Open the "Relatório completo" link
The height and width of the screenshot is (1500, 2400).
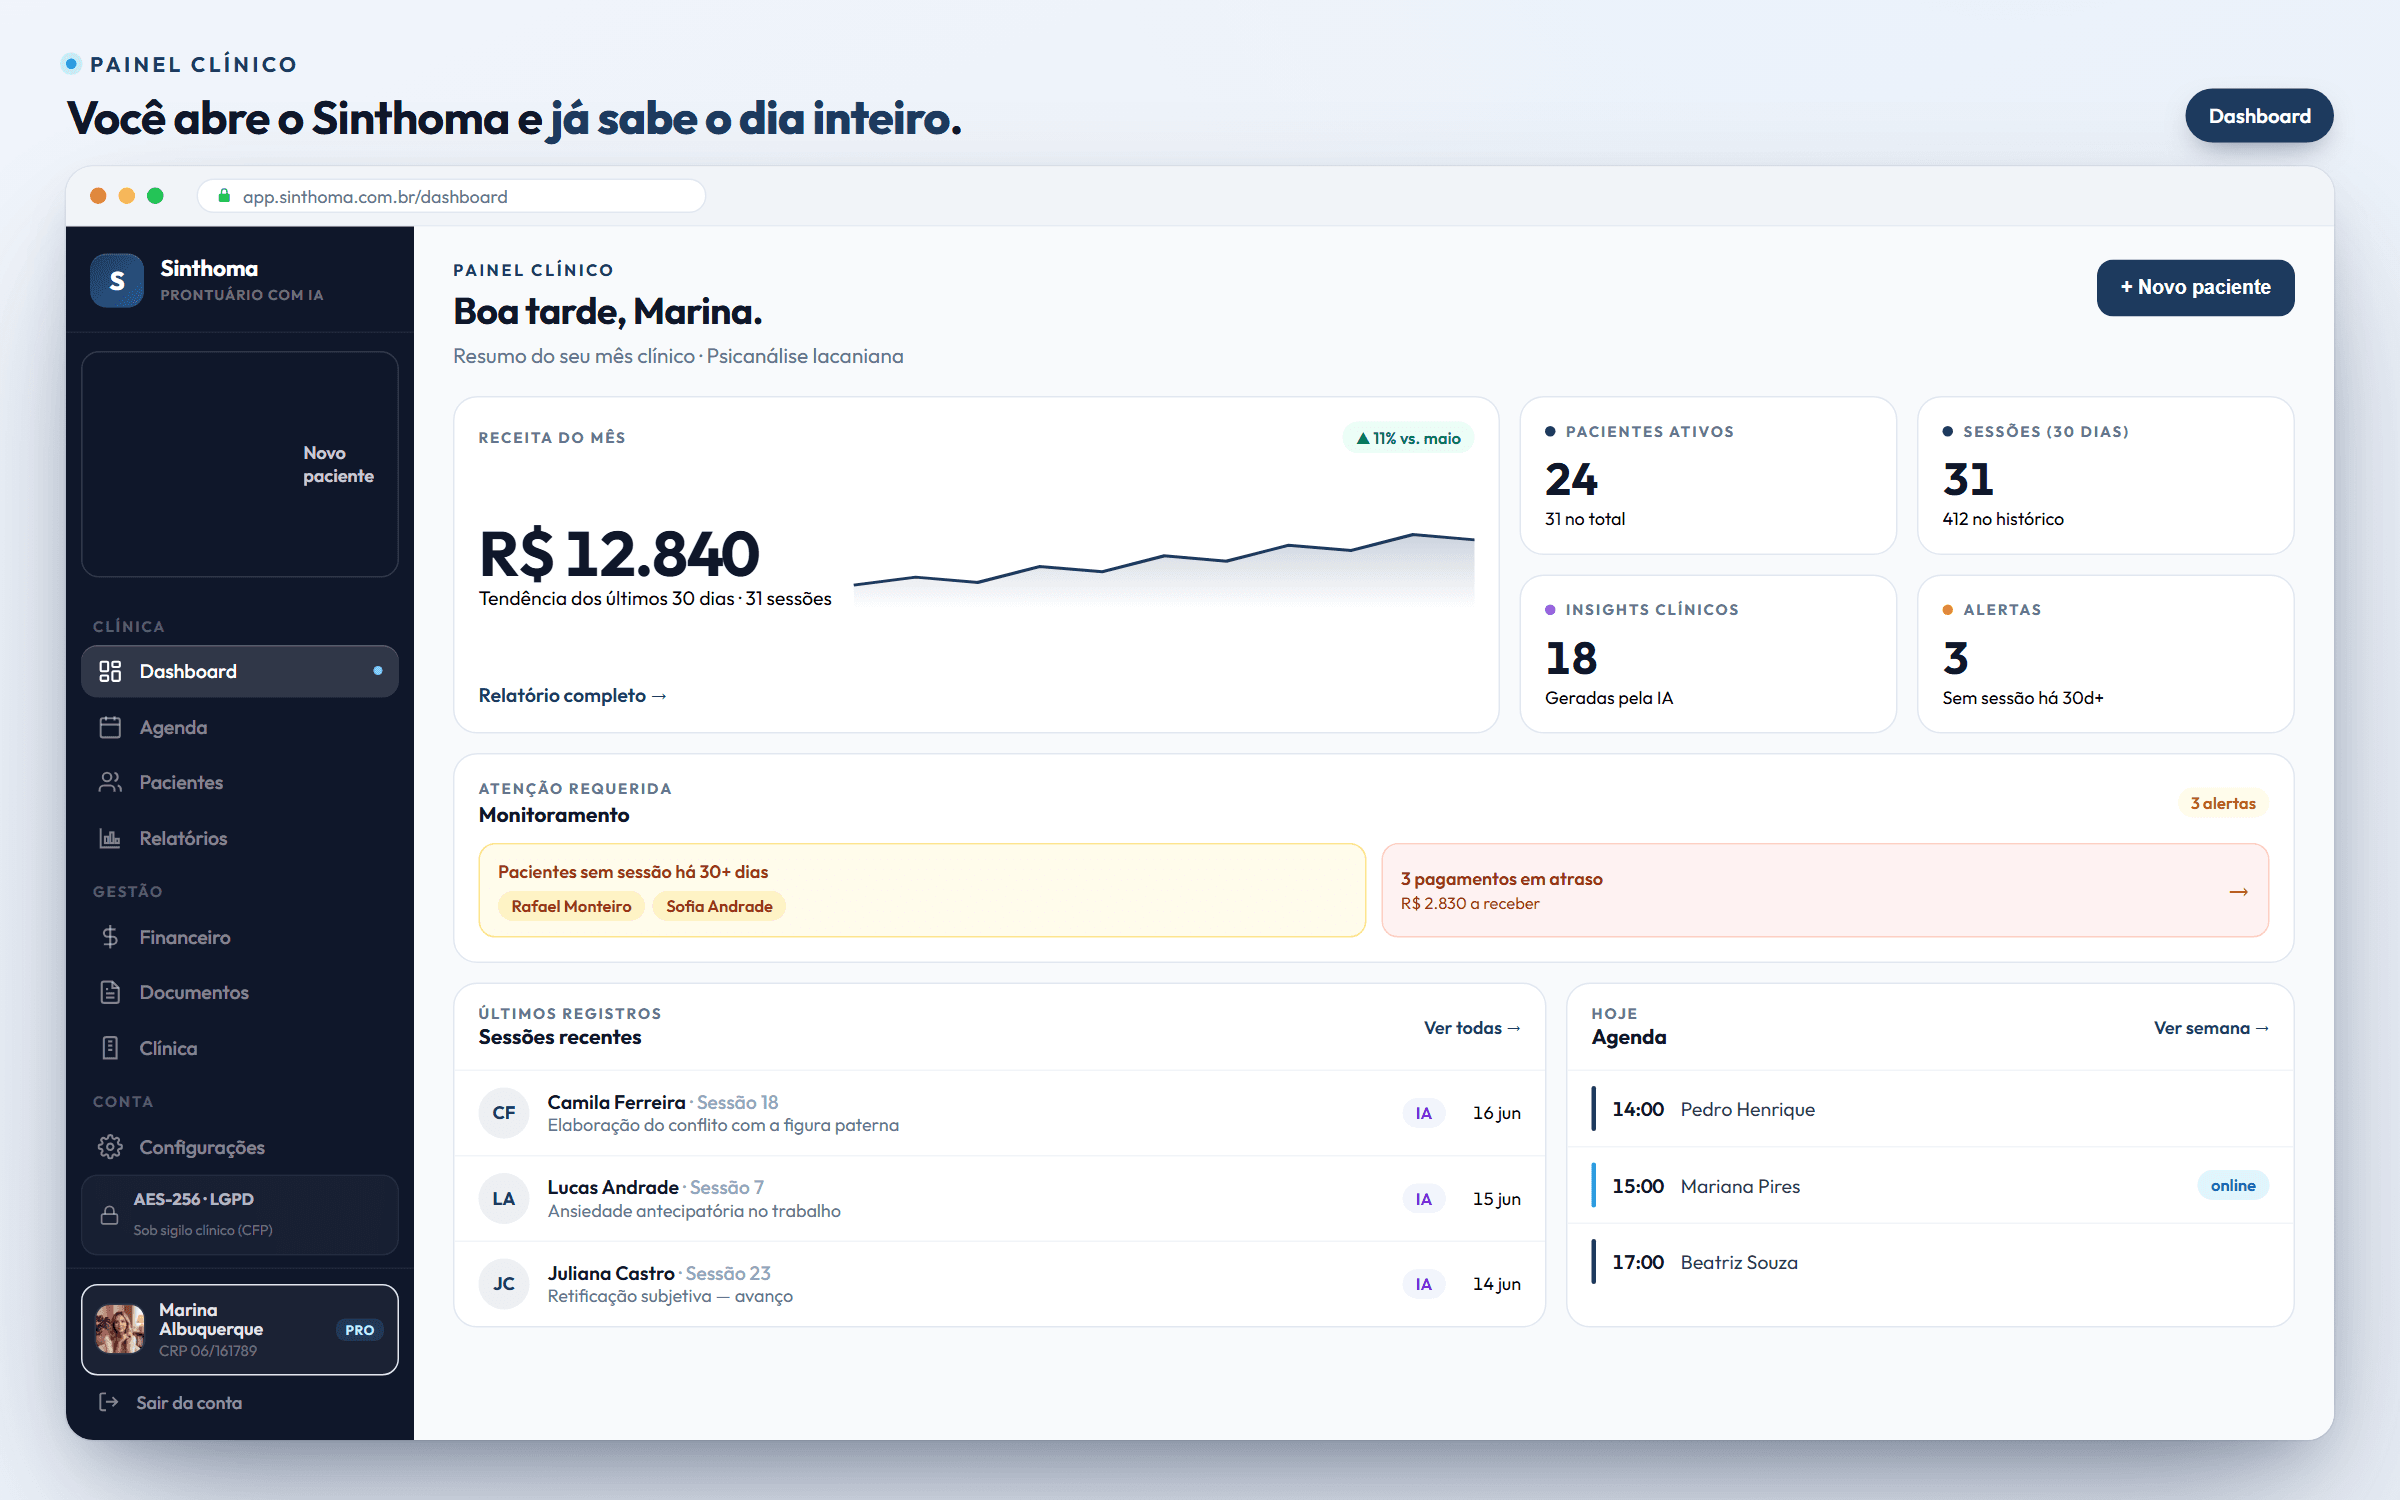[572, 695]
